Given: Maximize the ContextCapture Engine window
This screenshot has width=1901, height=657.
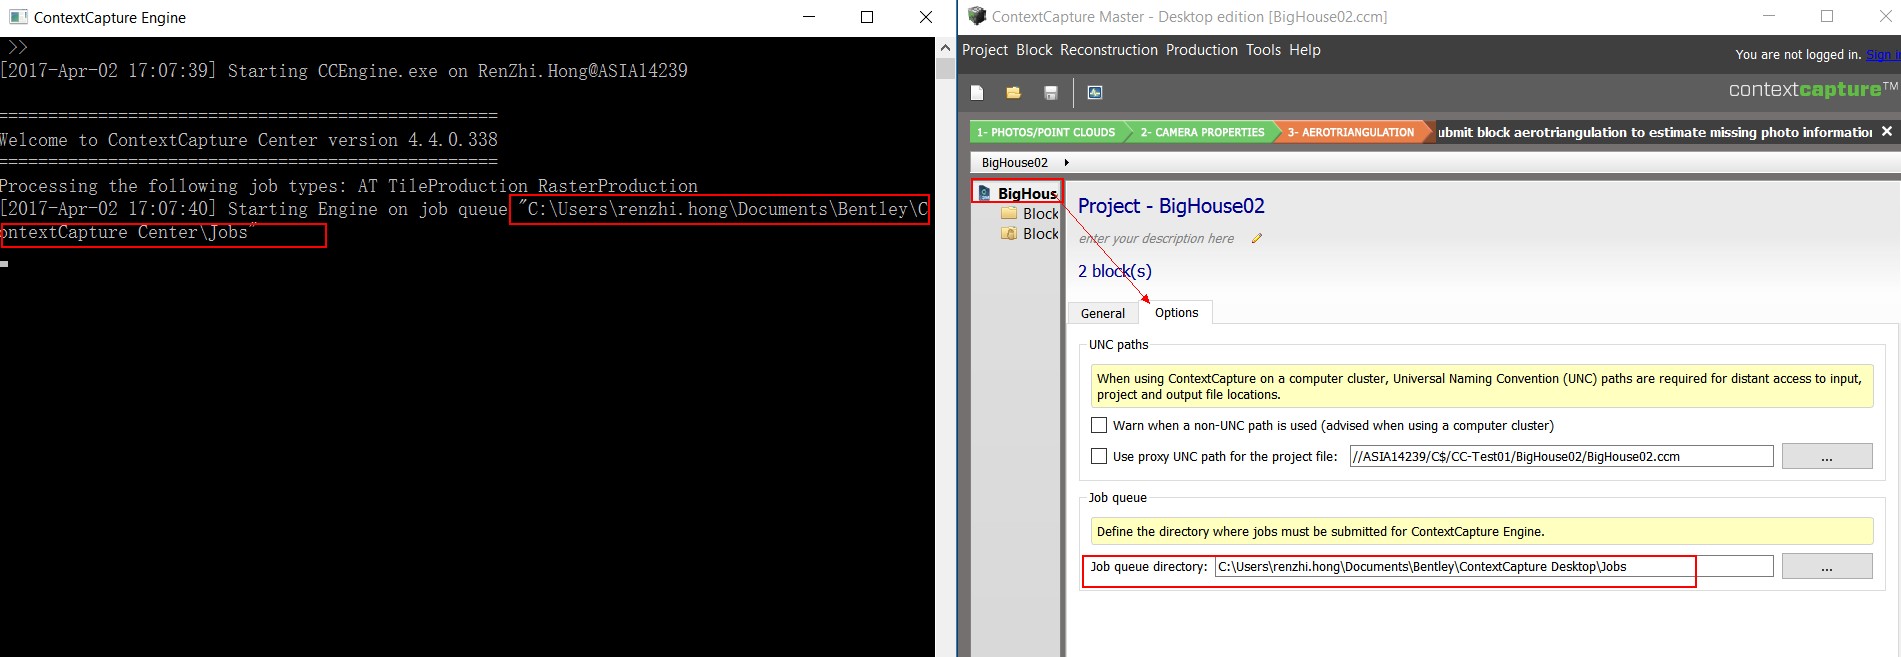Looking at the screenshot, I should (867, 17).
